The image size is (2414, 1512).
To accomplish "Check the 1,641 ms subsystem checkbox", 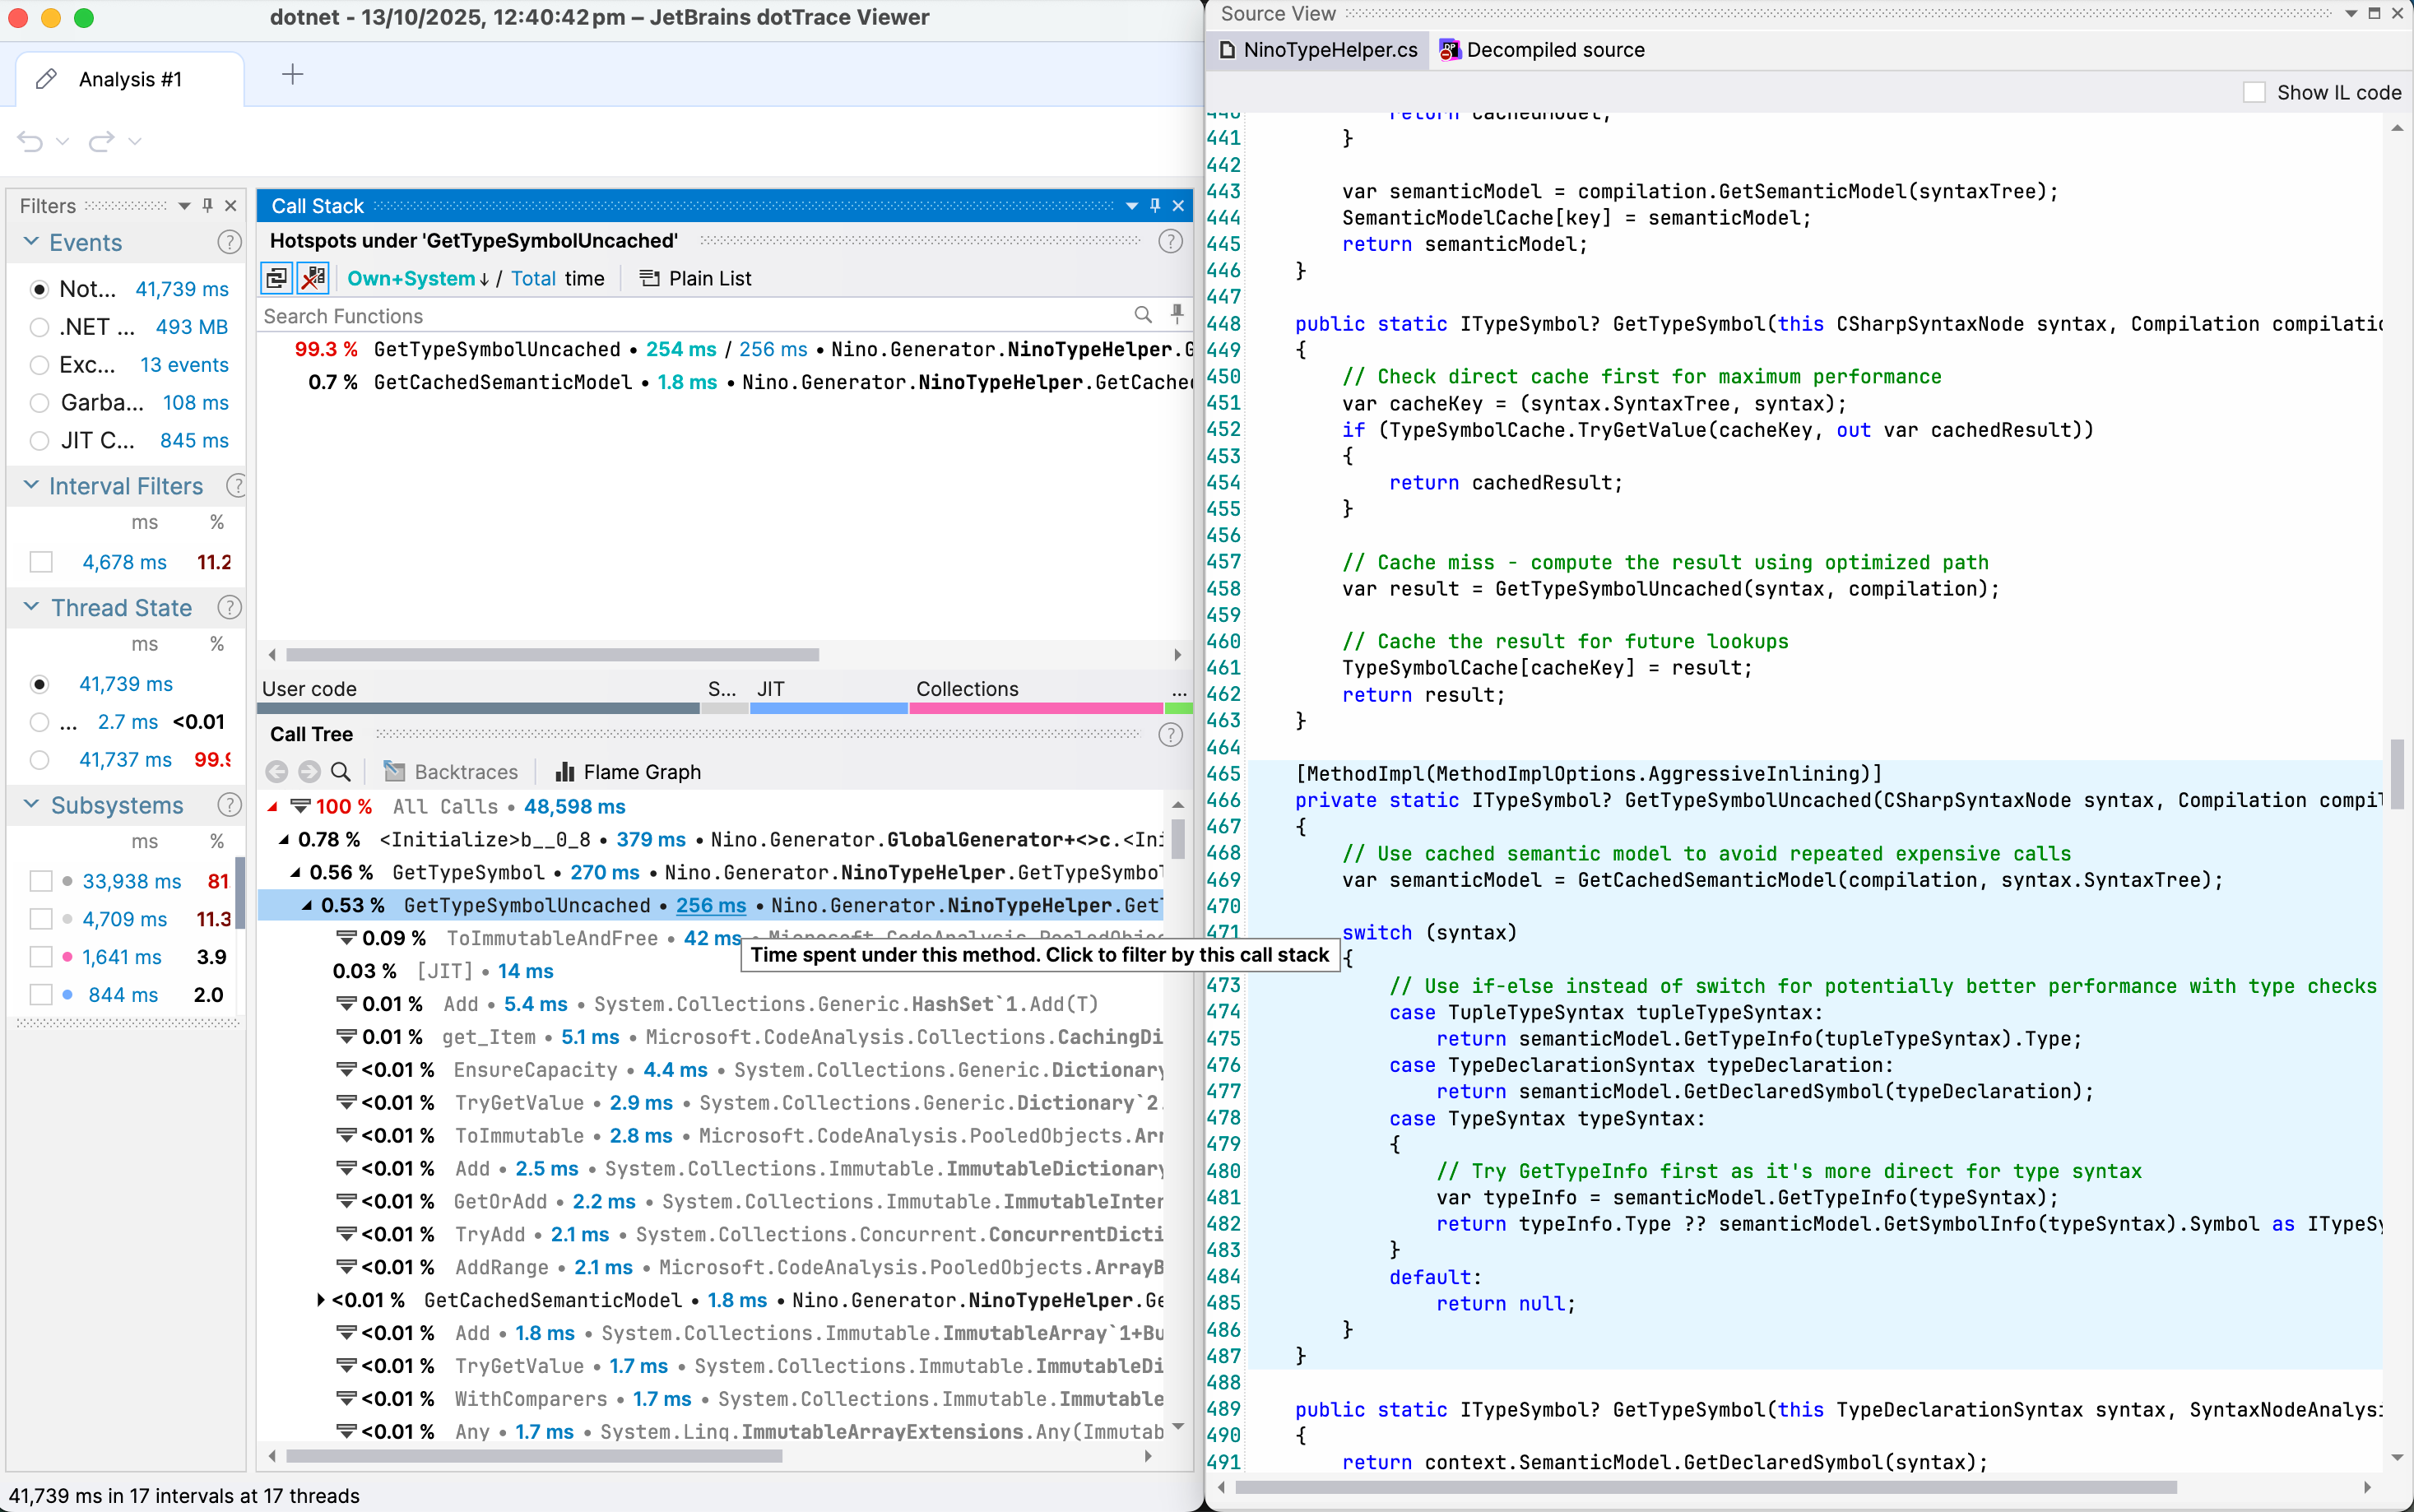I will click(41, 957).
